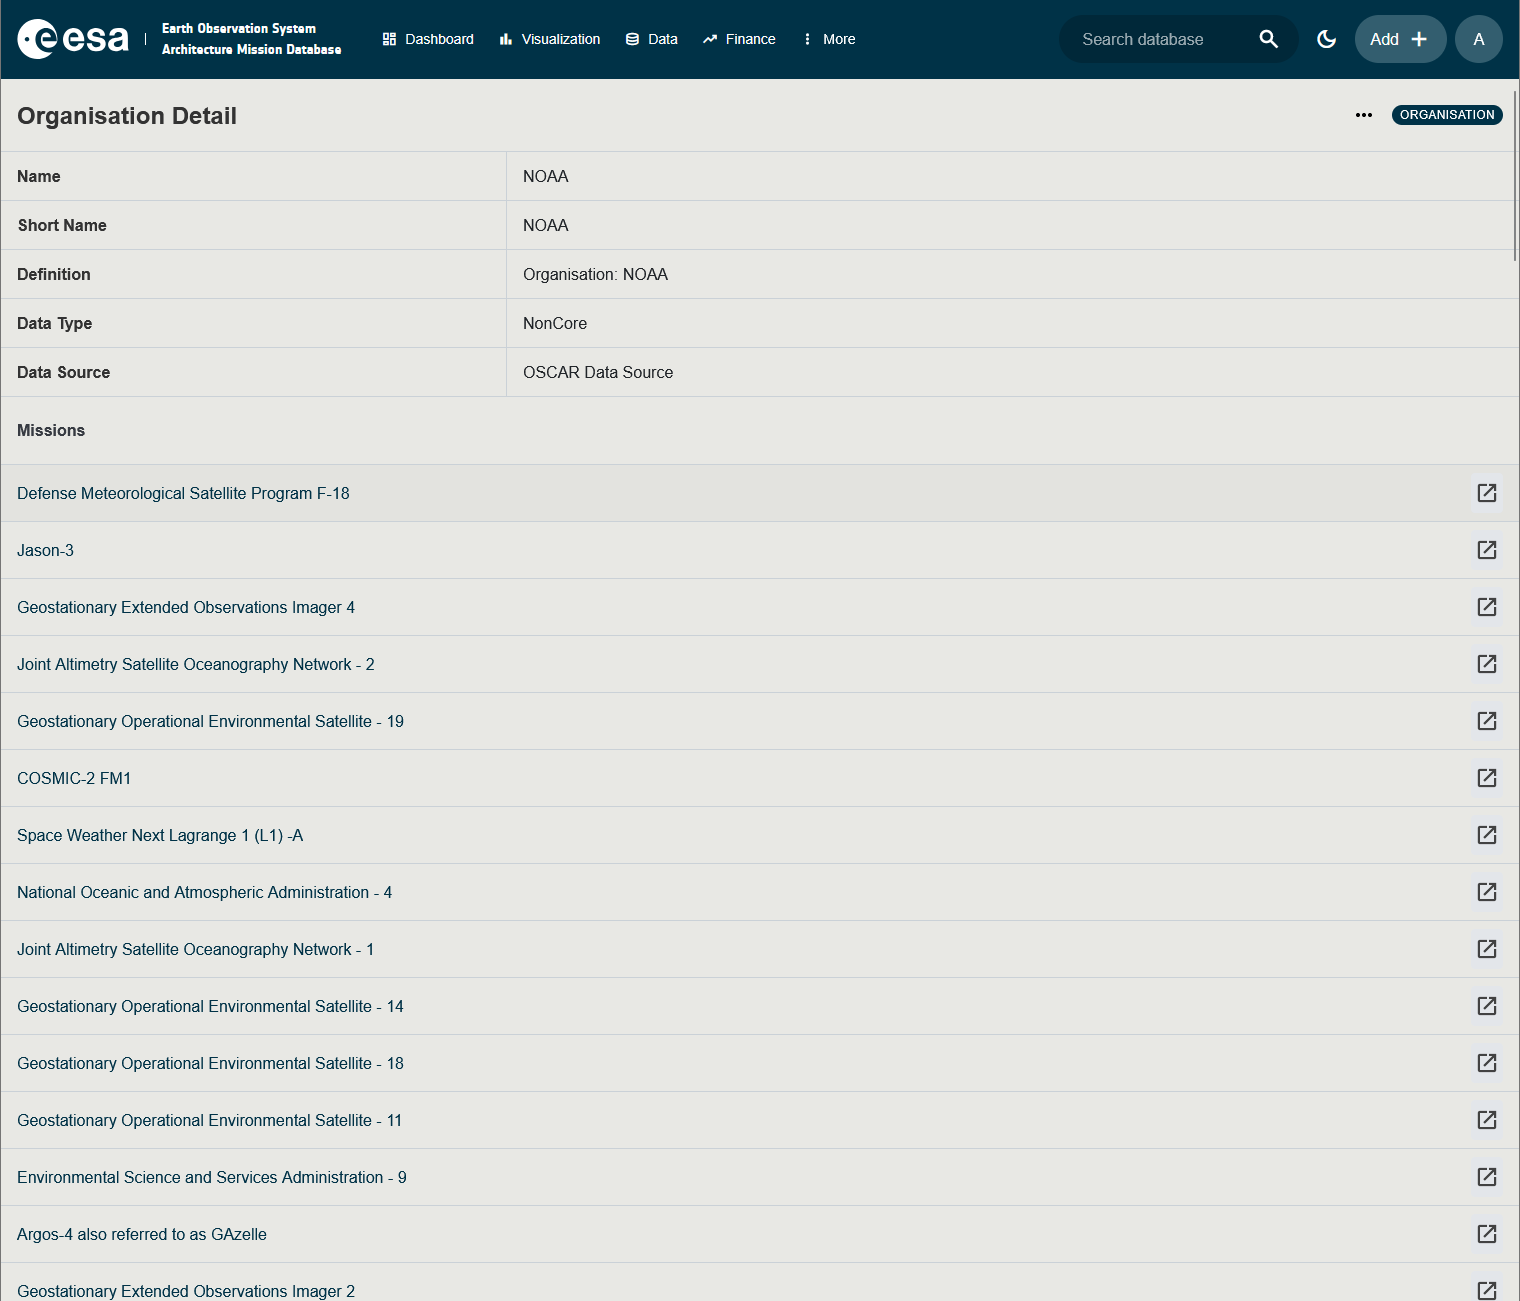This screenshot has width=1520, height=1301.
Task: Open Joint Altimetry Satellite Oceanography Network - 1
Action: point(195,949)
